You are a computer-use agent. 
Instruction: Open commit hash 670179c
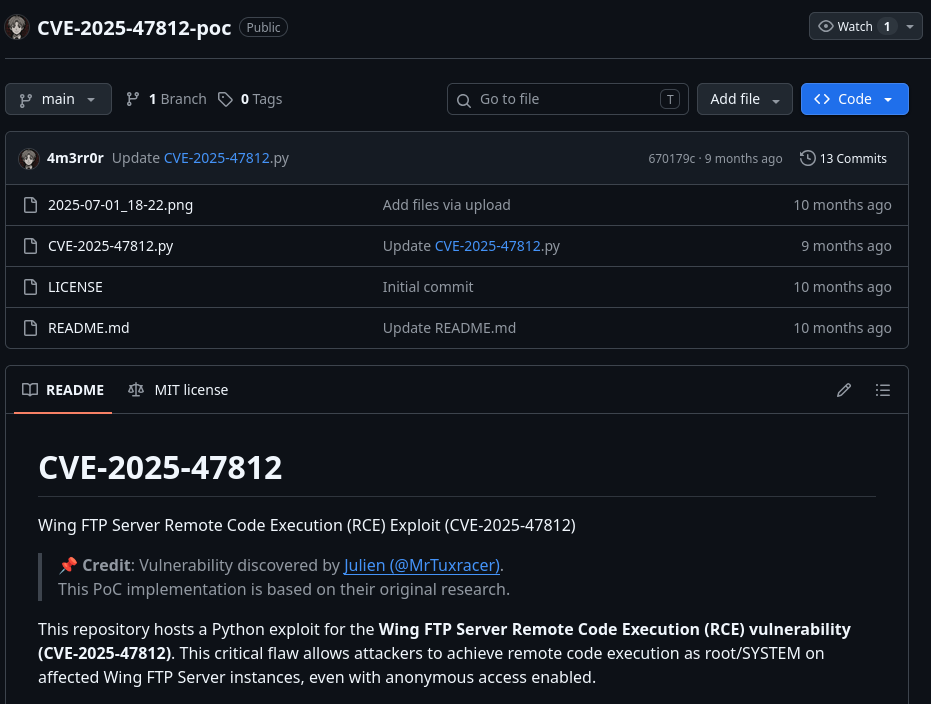(x=671, y=158)
